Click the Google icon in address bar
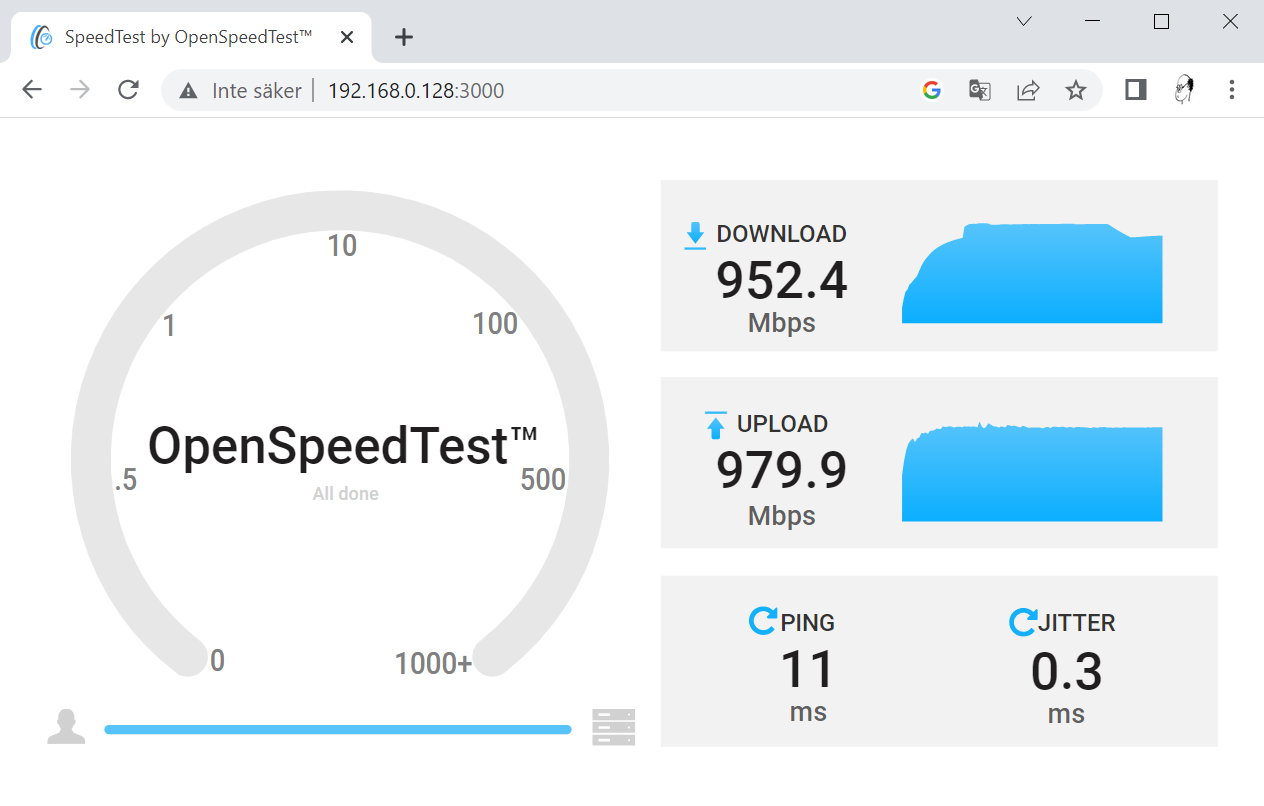The image size is (1264, 806). tap(932, 90)
